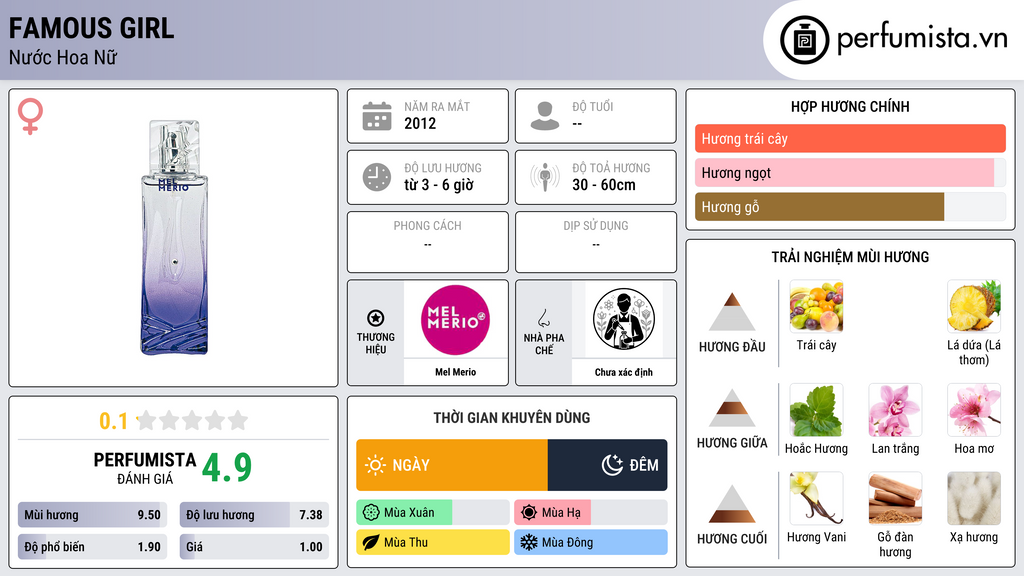Click the Trải nghiệm mùi hương heading
Screen dimensions: 1024x576
point(850,257)
